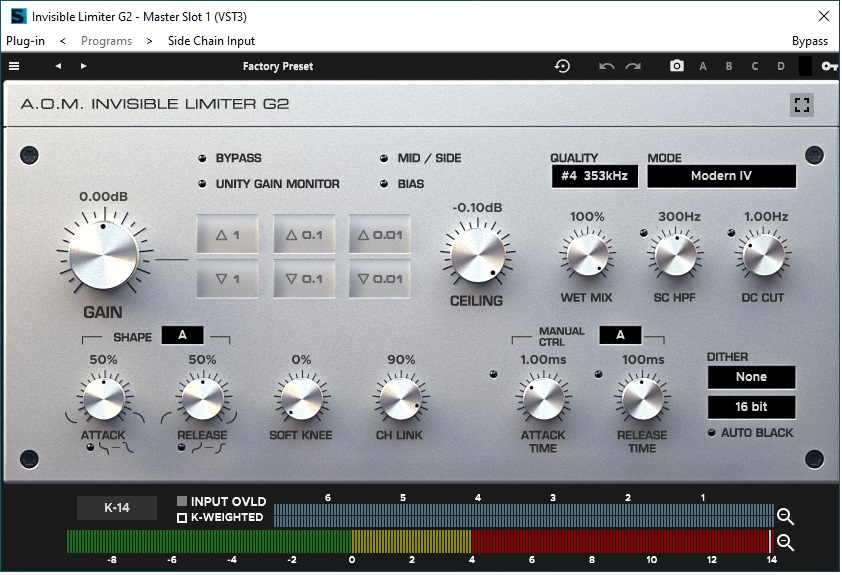
Task: Enable manual RELEASE TIME LED
Action: (x=598, y=374)
